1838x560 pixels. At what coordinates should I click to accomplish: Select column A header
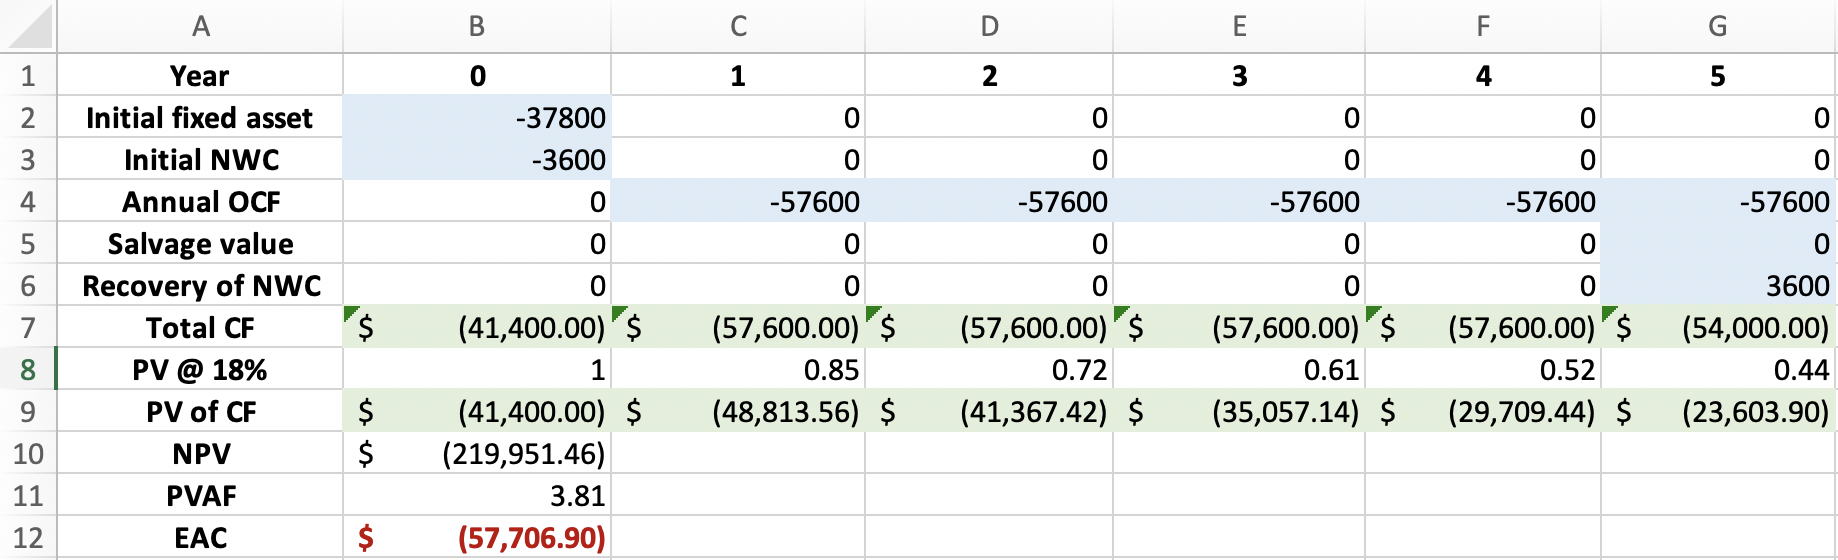click(x=200, y=26)
